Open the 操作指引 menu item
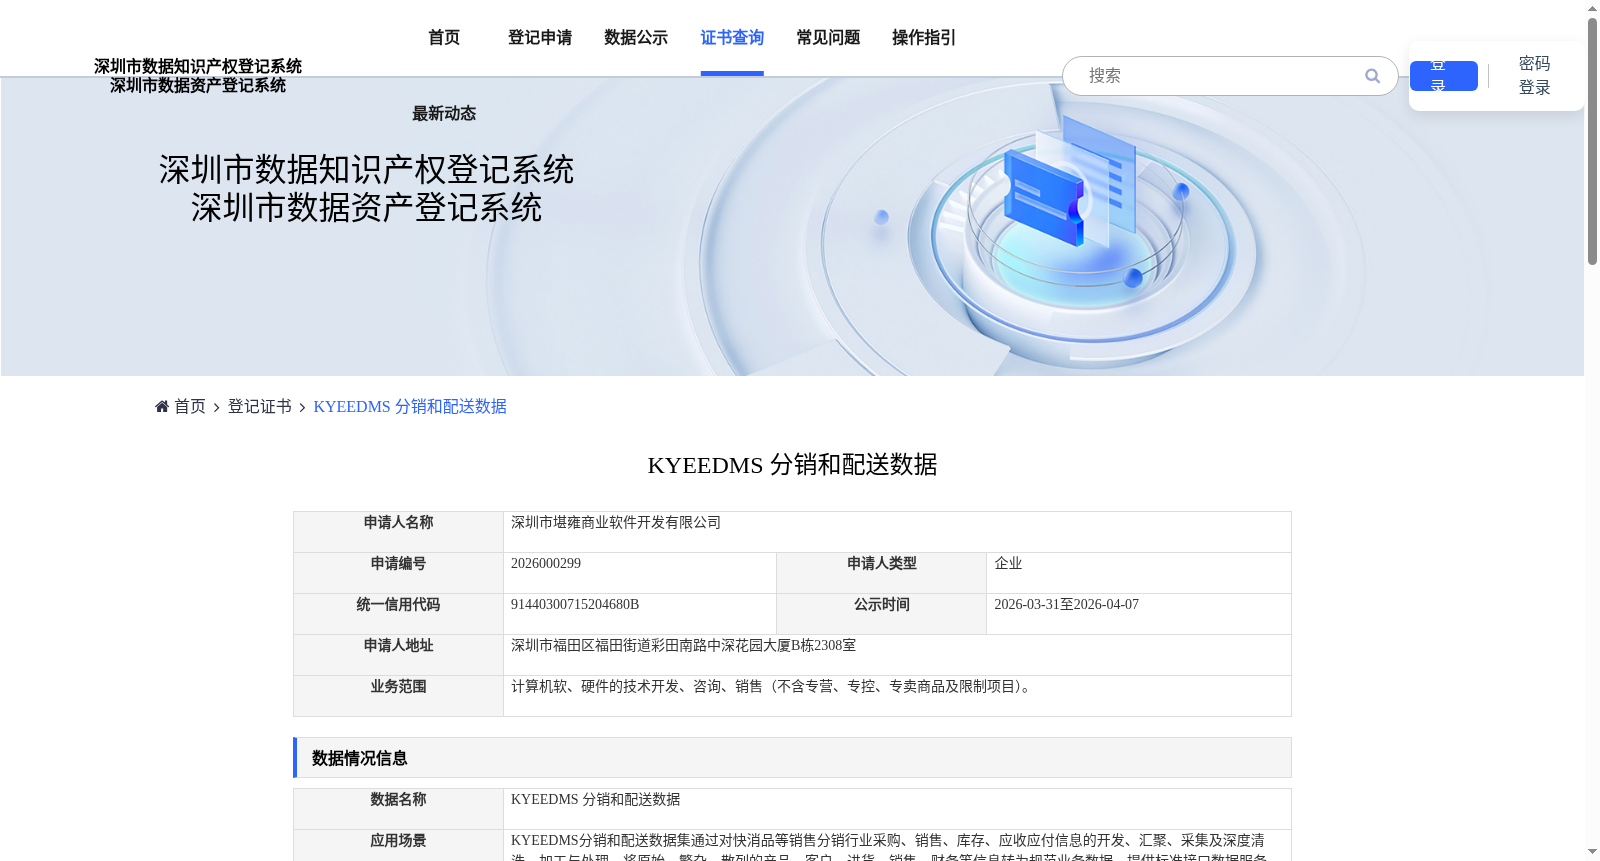Image resolution: width=1600 pixels, height=861 pixels. (x=924, y=37)
